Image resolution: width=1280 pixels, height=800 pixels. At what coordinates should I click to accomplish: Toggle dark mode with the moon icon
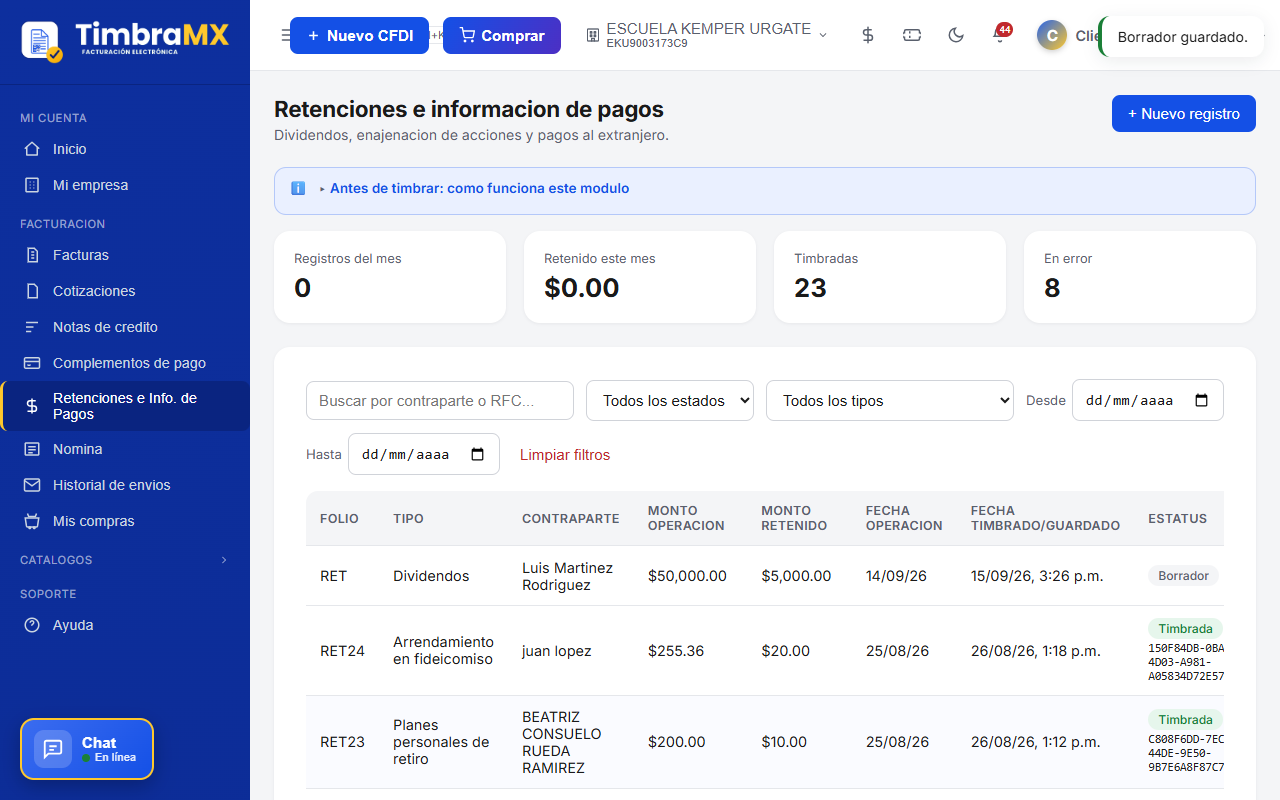[956, 35]
